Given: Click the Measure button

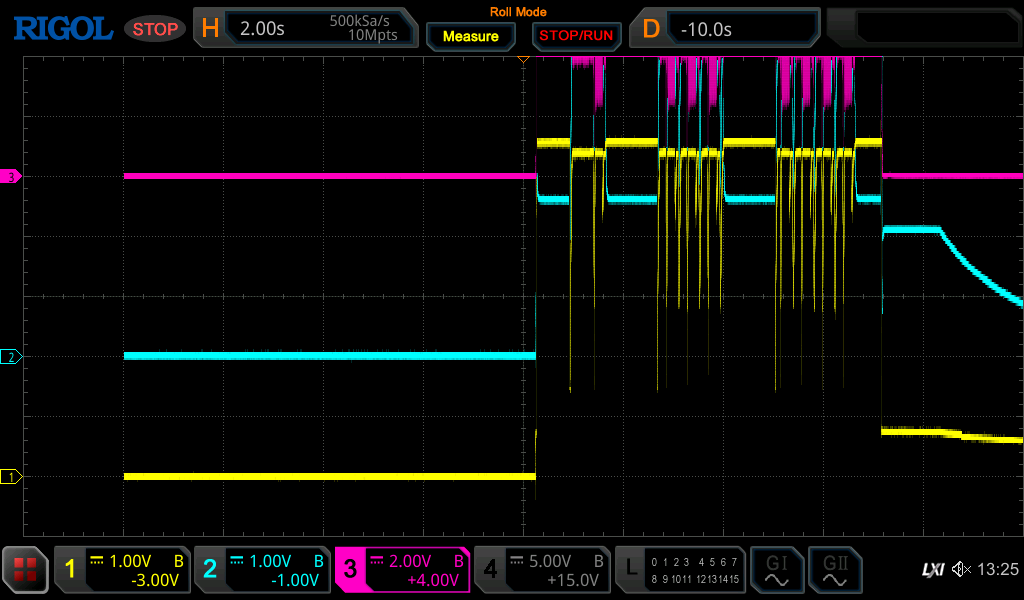Looking at the screenshot, I should coord(471,36).
